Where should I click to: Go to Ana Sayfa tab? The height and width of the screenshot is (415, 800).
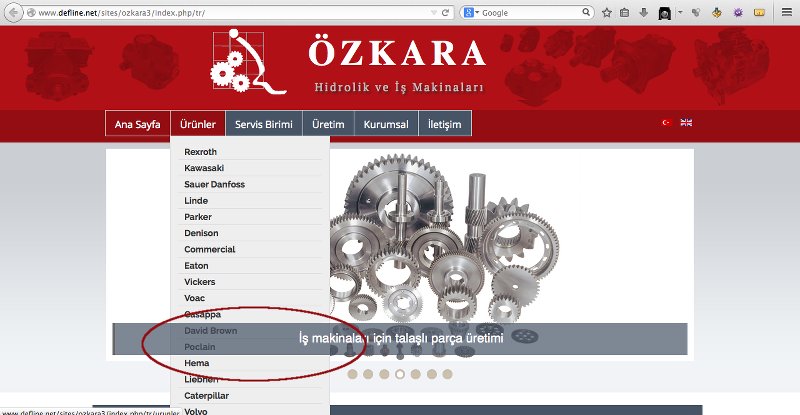click(x=138, y=124)
